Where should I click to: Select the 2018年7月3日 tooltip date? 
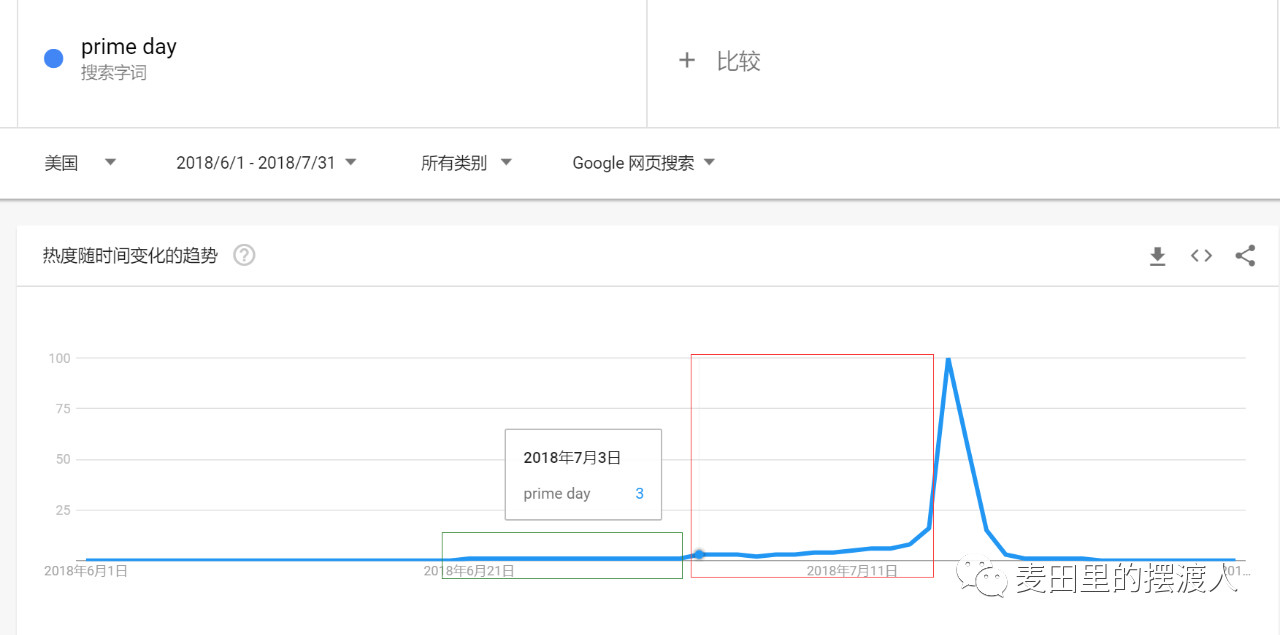(572, 457)
